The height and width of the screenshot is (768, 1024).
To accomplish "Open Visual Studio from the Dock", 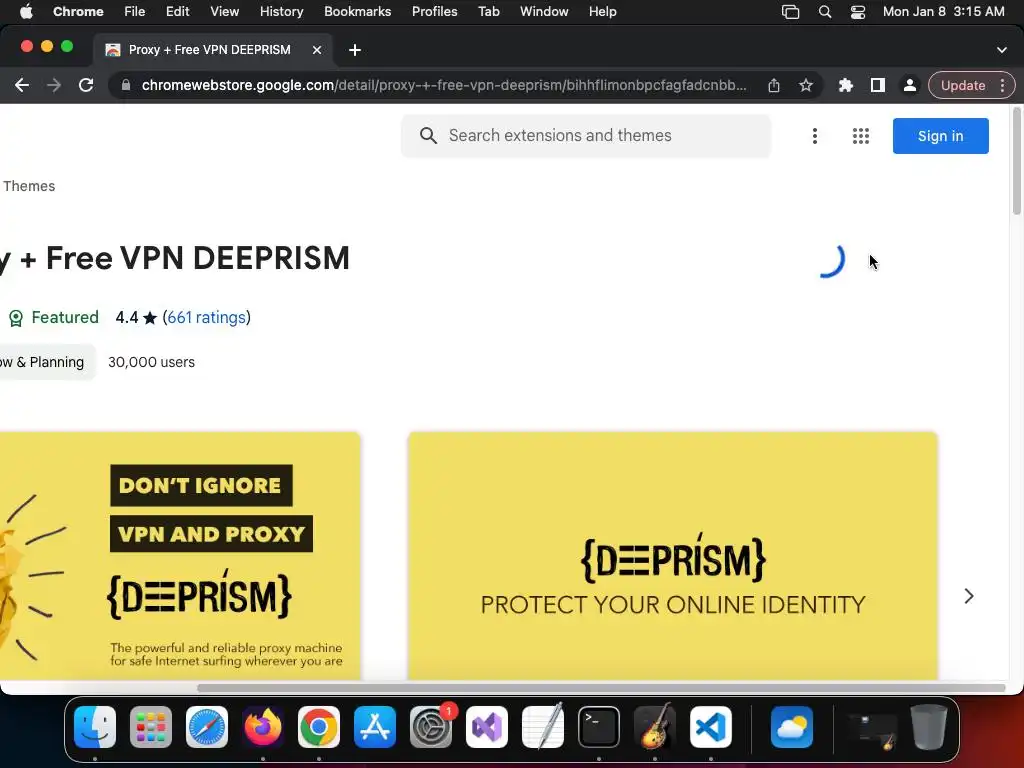I will (x=487, y=727).
